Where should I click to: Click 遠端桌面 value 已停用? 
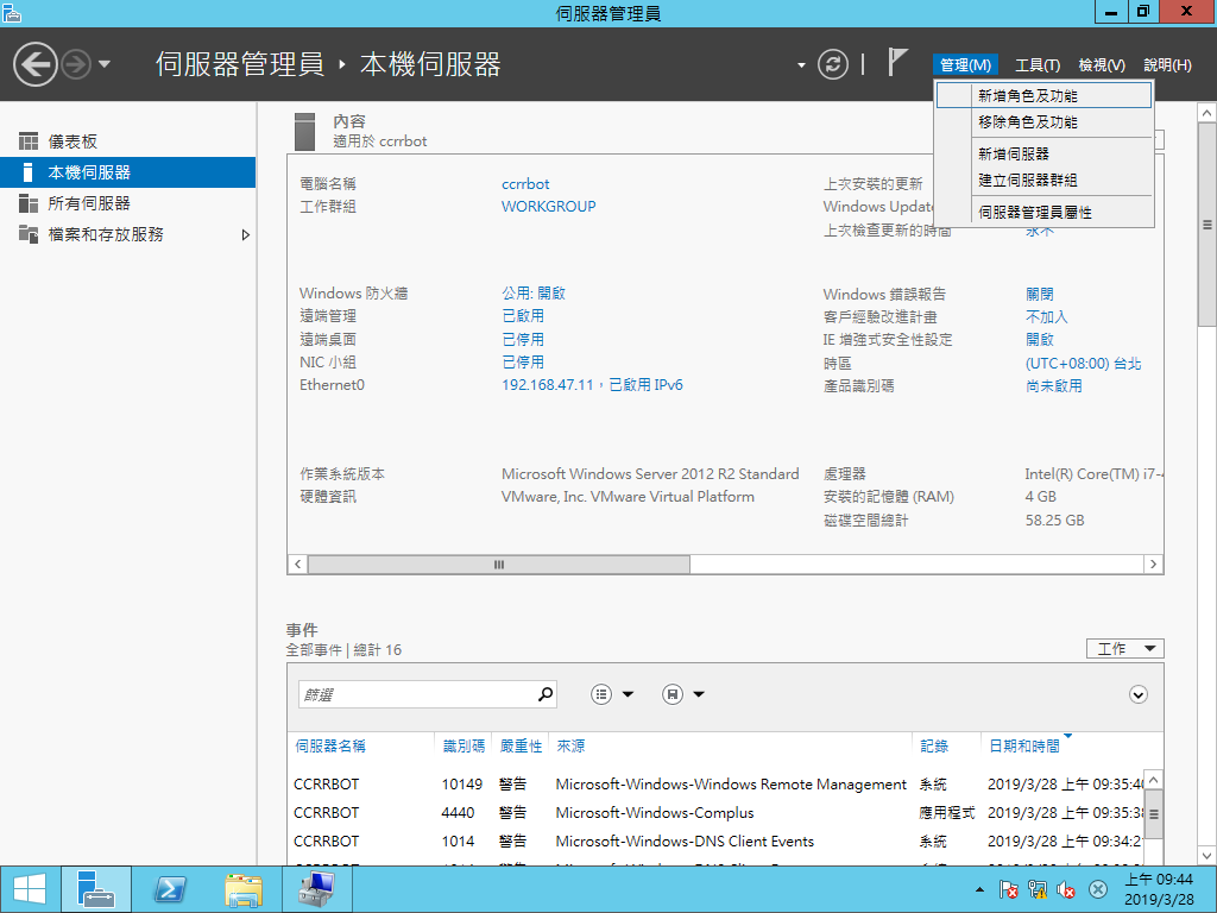(522, 339)
